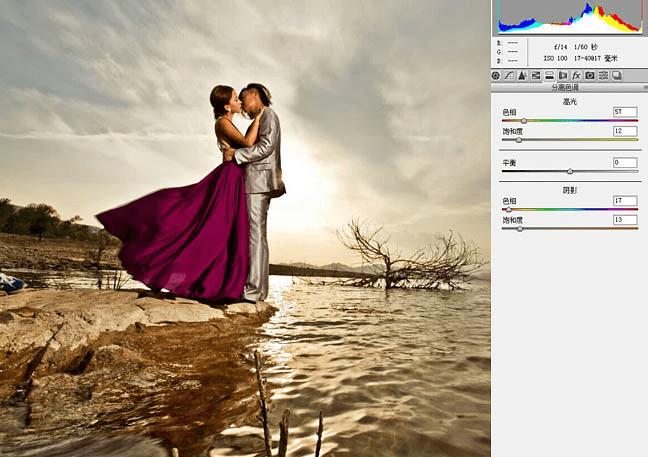Open the HSL / Grayscale panel tab icon
This screenshot has width=648, height=457.
coord(536,75)
